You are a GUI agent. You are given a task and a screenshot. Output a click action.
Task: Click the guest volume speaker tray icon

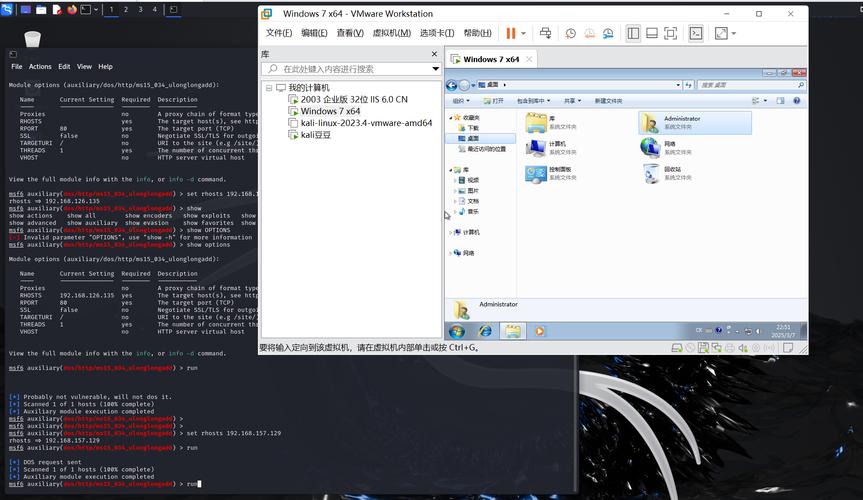[757, 331]
